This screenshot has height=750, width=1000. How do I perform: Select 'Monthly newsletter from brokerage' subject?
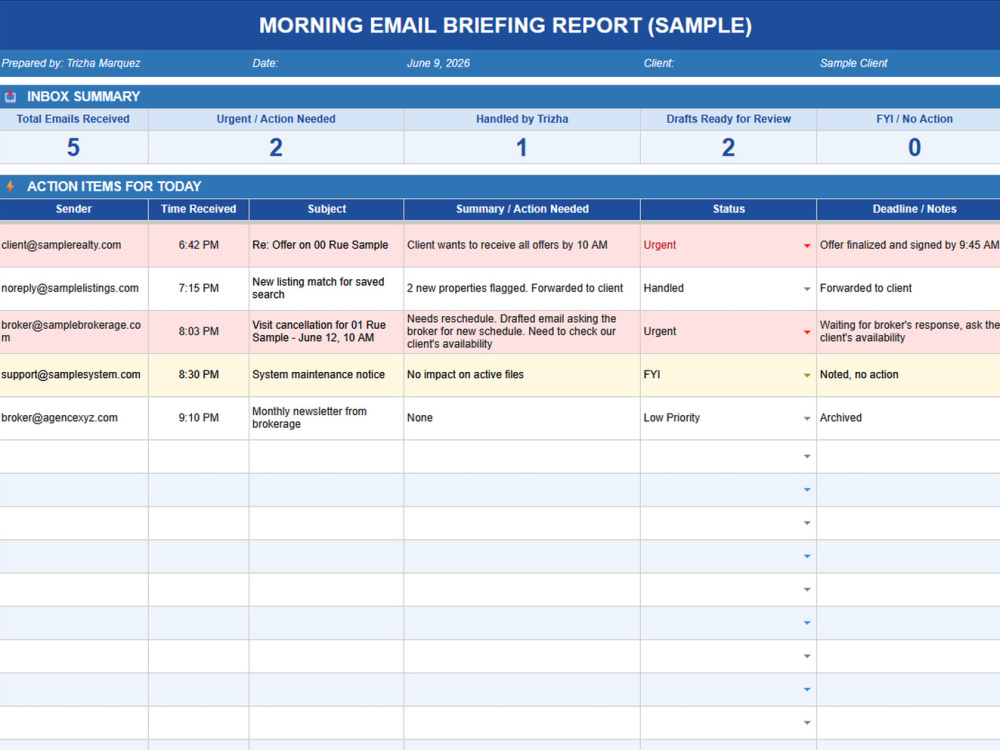click(327, 418)
